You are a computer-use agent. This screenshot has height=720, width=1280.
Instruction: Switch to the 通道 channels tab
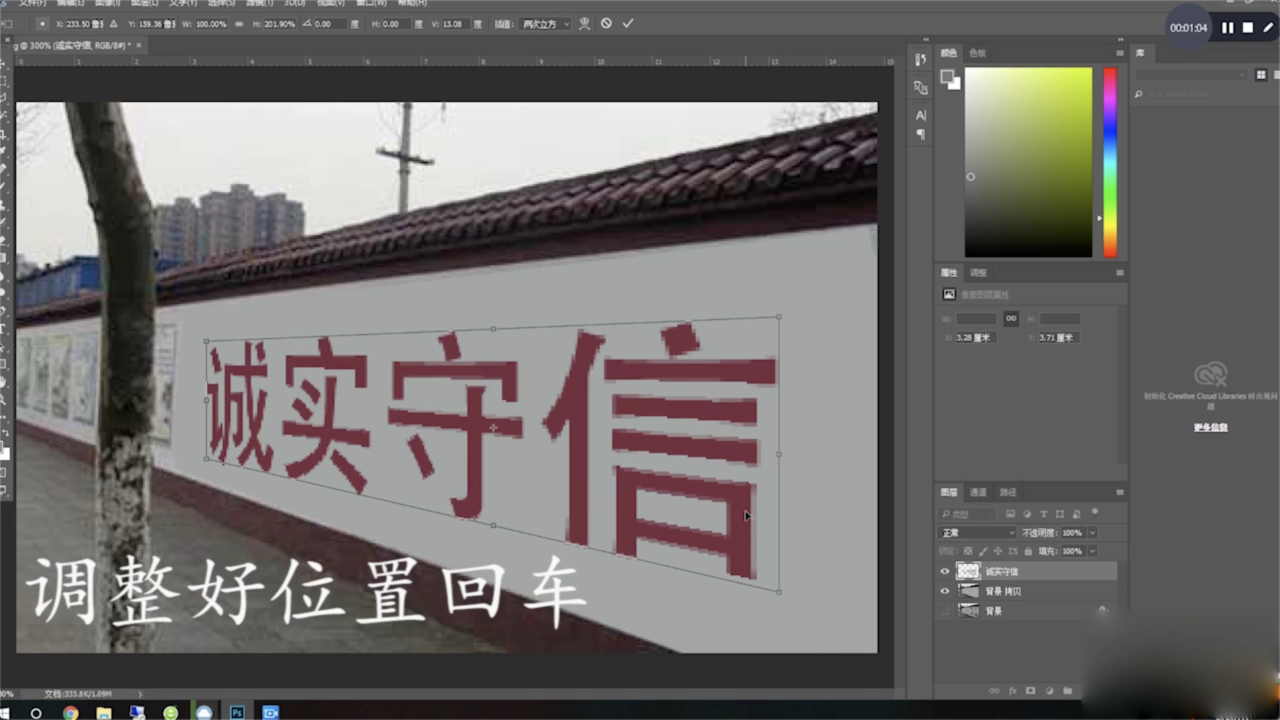979,492
